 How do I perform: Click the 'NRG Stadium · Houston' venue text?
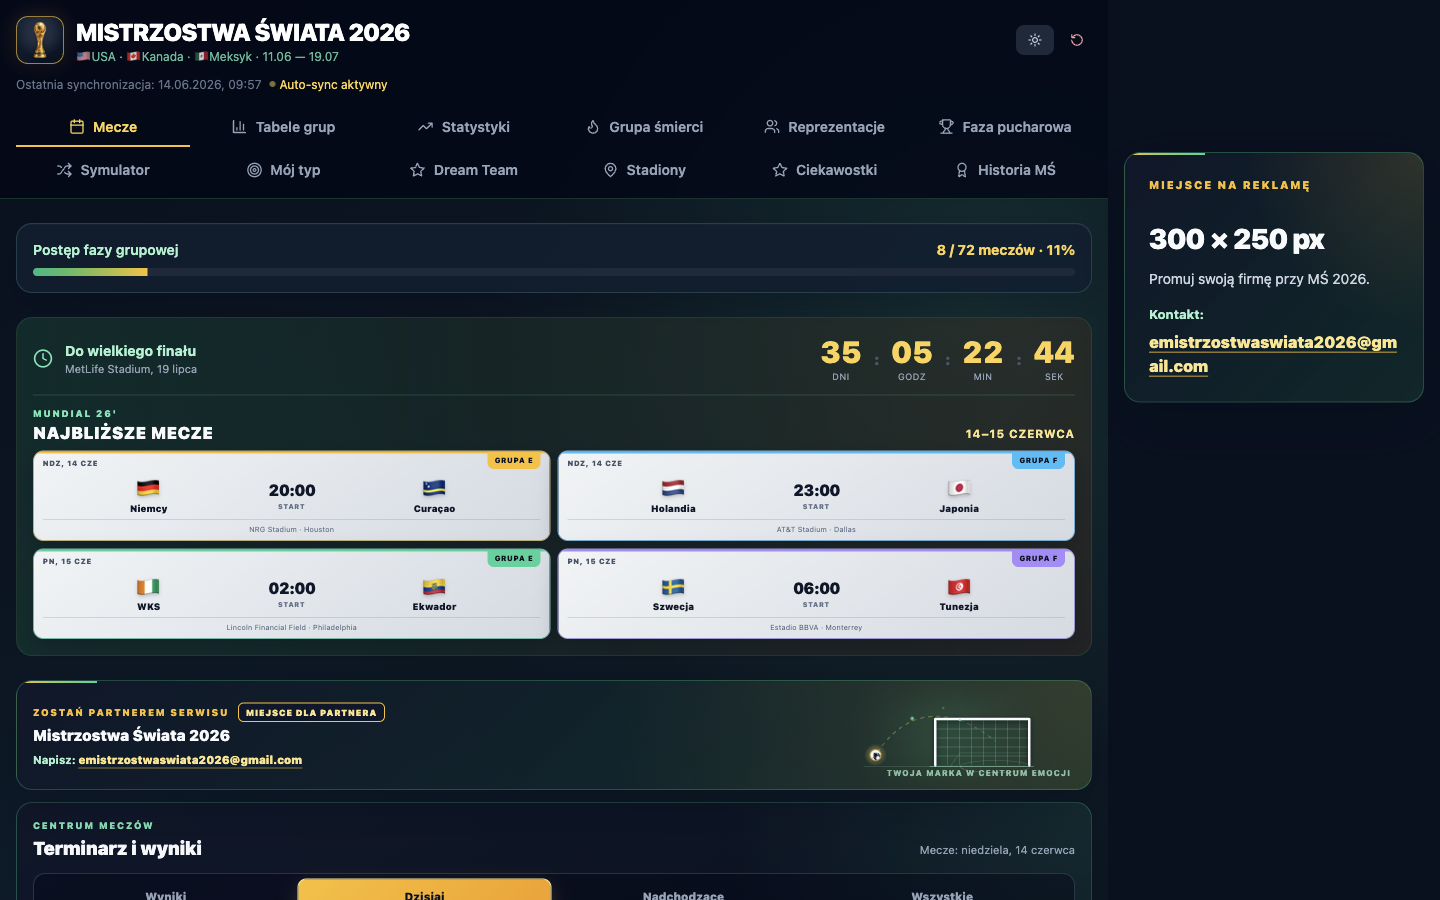(291, 530)
